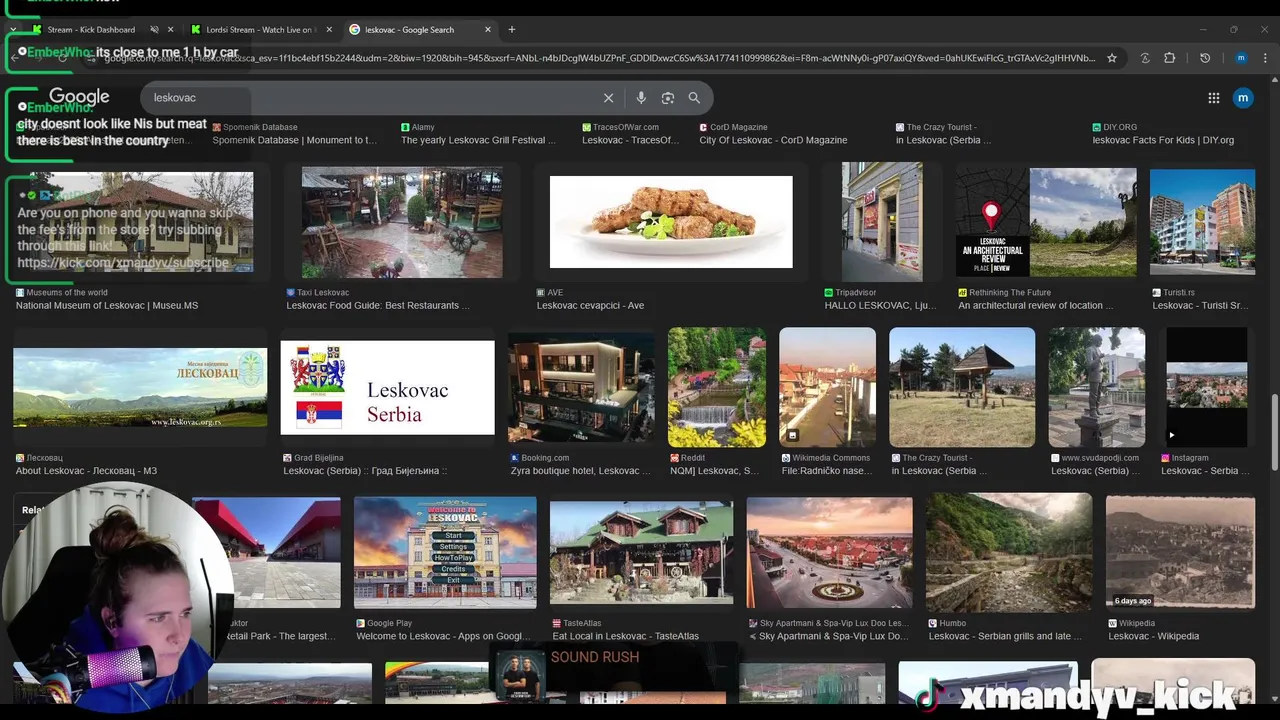Click City Of Leskovac - CorD Magazine link
Image resolution: width=1280 pixels, height=720 pixels.
[x=773, y=140]
